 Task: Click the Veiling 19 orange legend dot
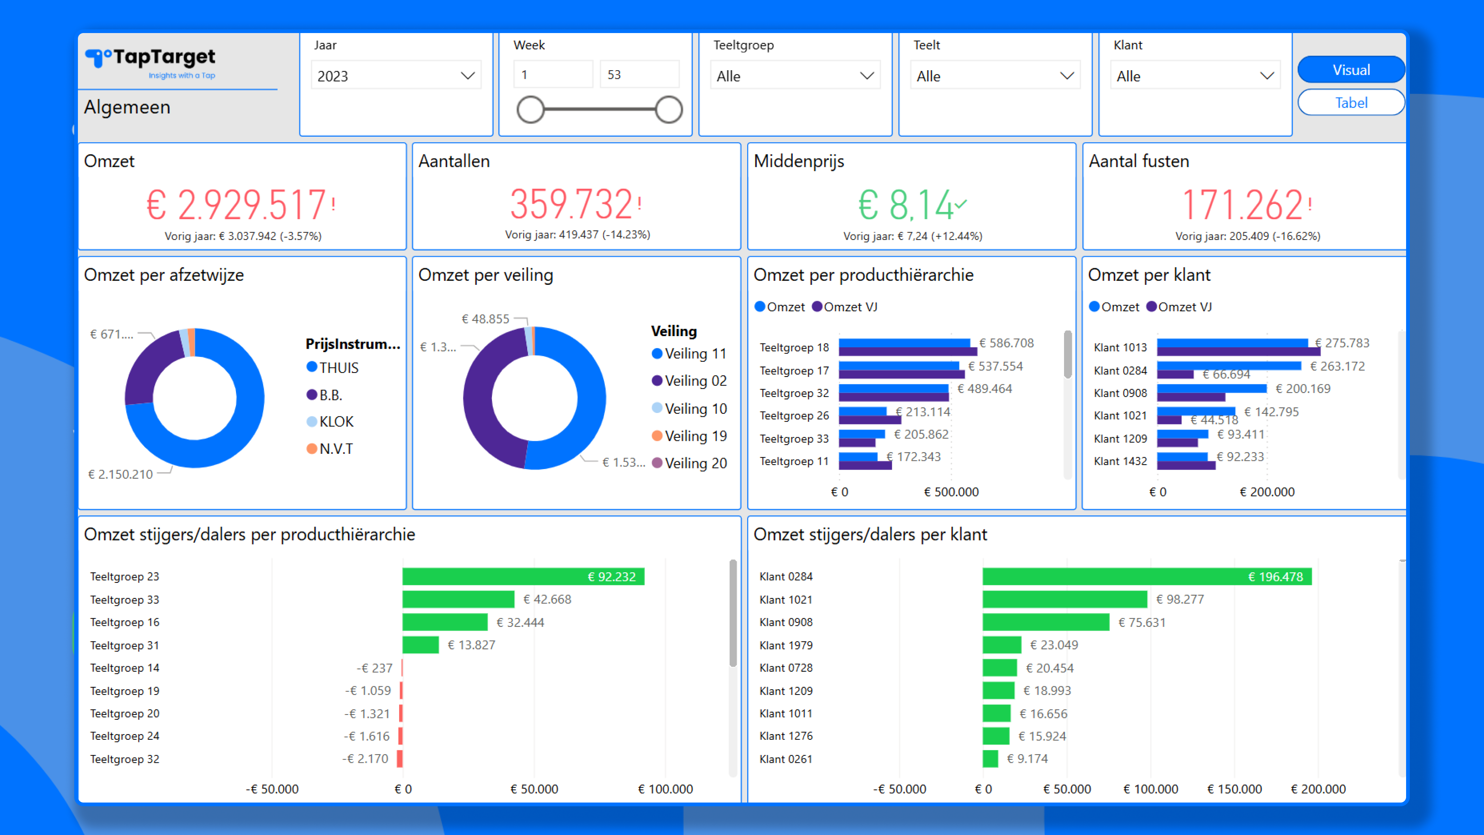pyautogui.click(x=657, y=436)
